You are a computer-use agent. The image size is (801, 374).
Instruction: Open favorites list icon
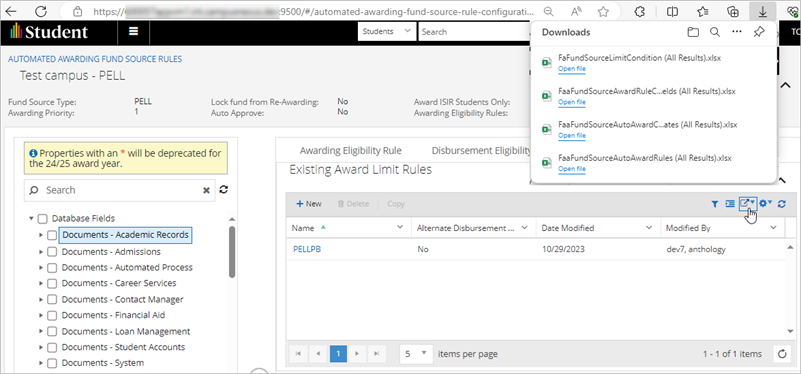pyautogui.click(x=703, y=11)
